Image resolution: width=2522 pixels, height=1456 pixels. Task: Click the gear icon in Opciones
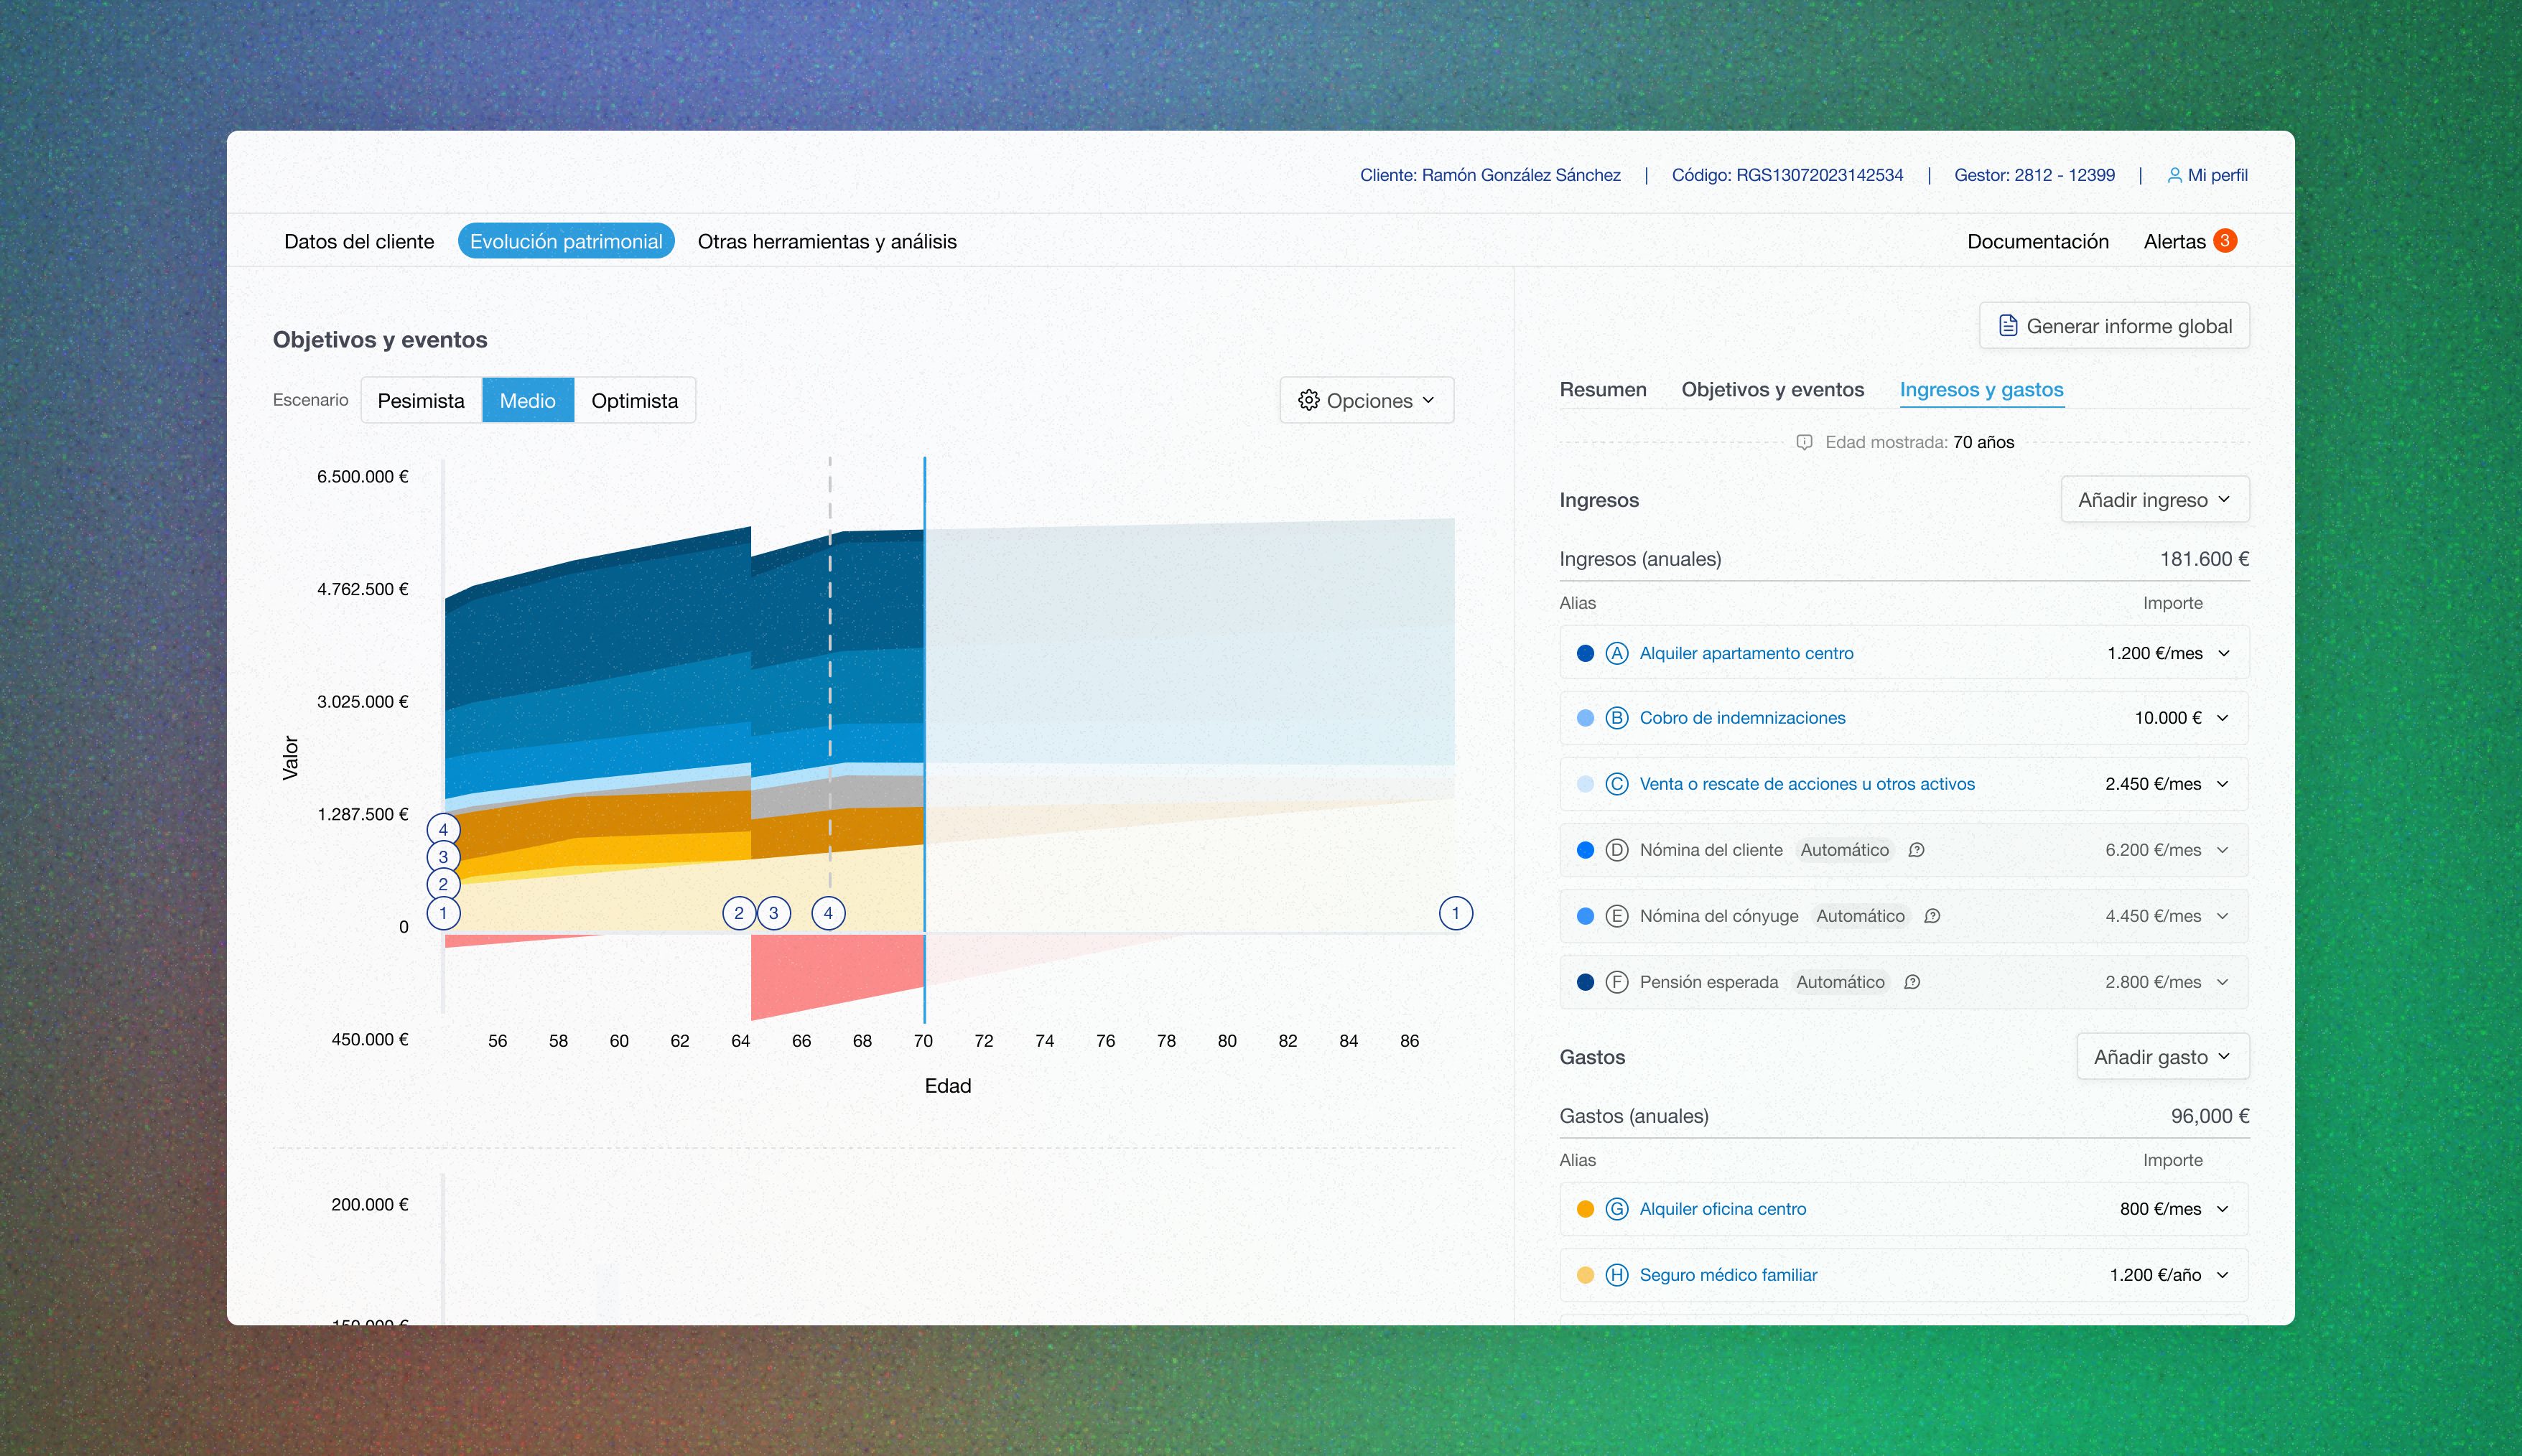[x=1308, y=401]
